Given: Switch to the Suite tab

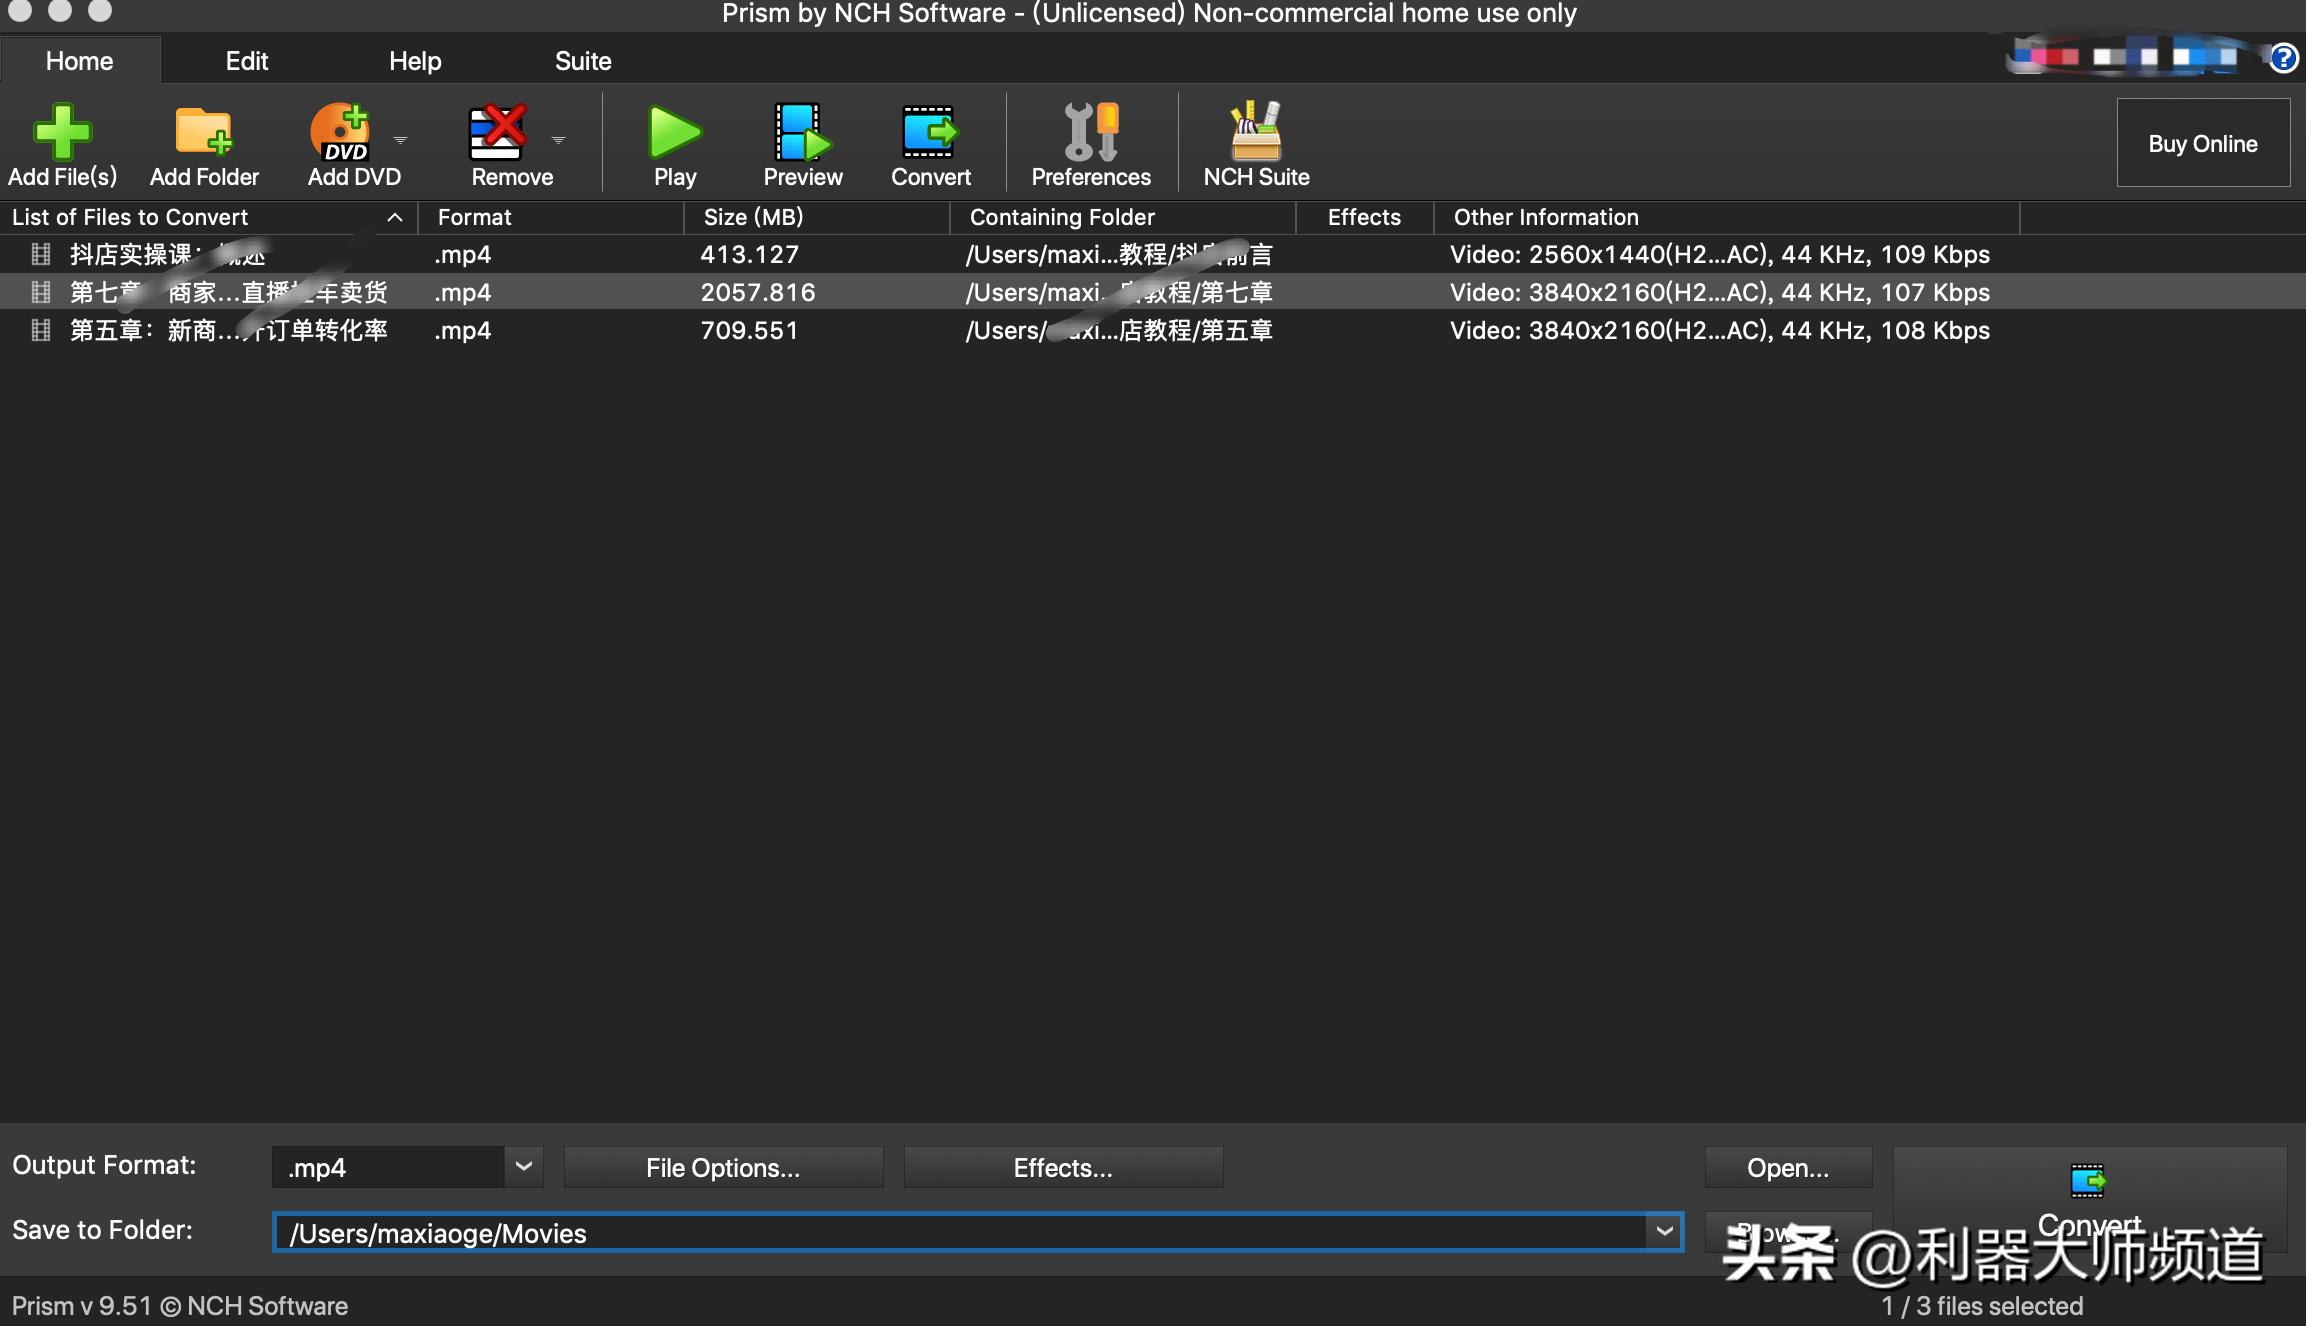Looking at the screenshot, I should pos(582,61).
